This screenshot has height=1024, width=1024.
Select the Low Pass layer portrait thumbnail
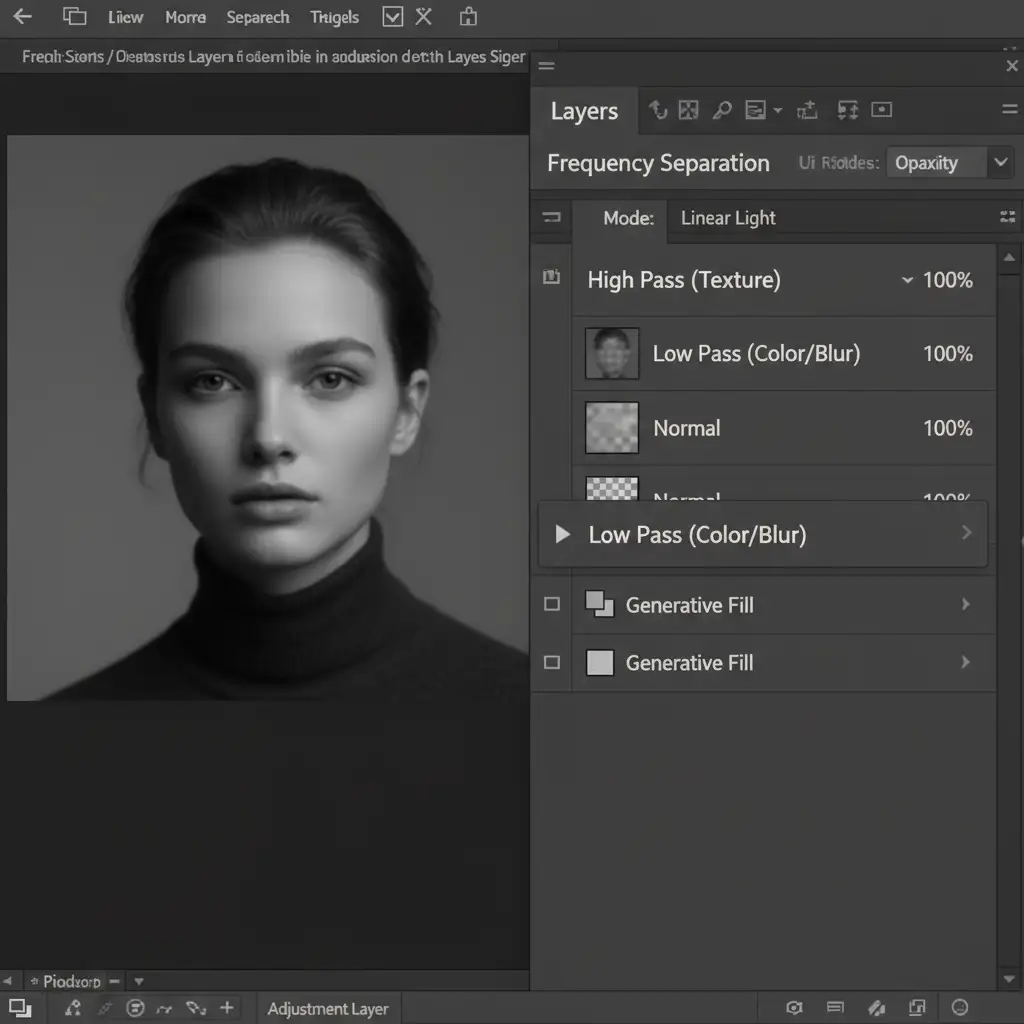pyautogui.click(x=611, y=353)
